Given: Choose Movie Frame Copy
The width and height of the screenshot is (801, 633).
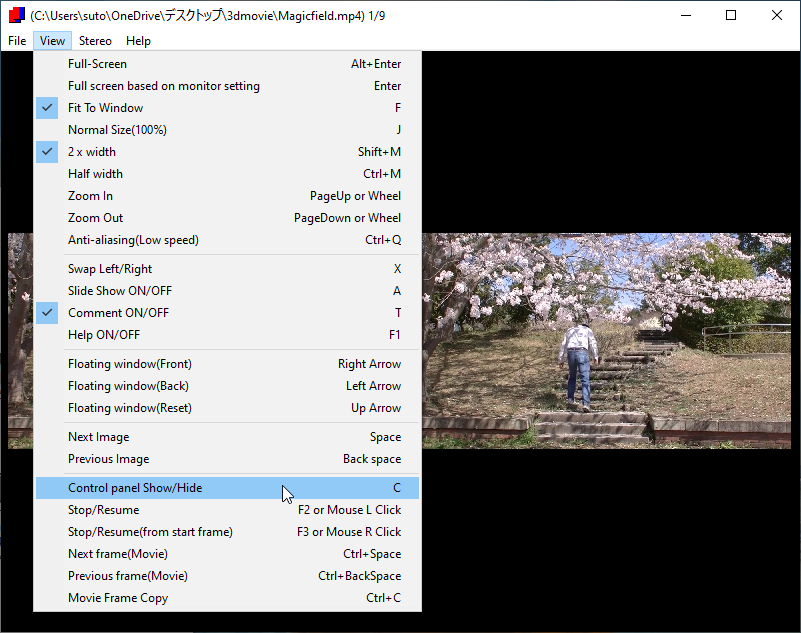Looking at the screenshot, I should pos(227,598).
